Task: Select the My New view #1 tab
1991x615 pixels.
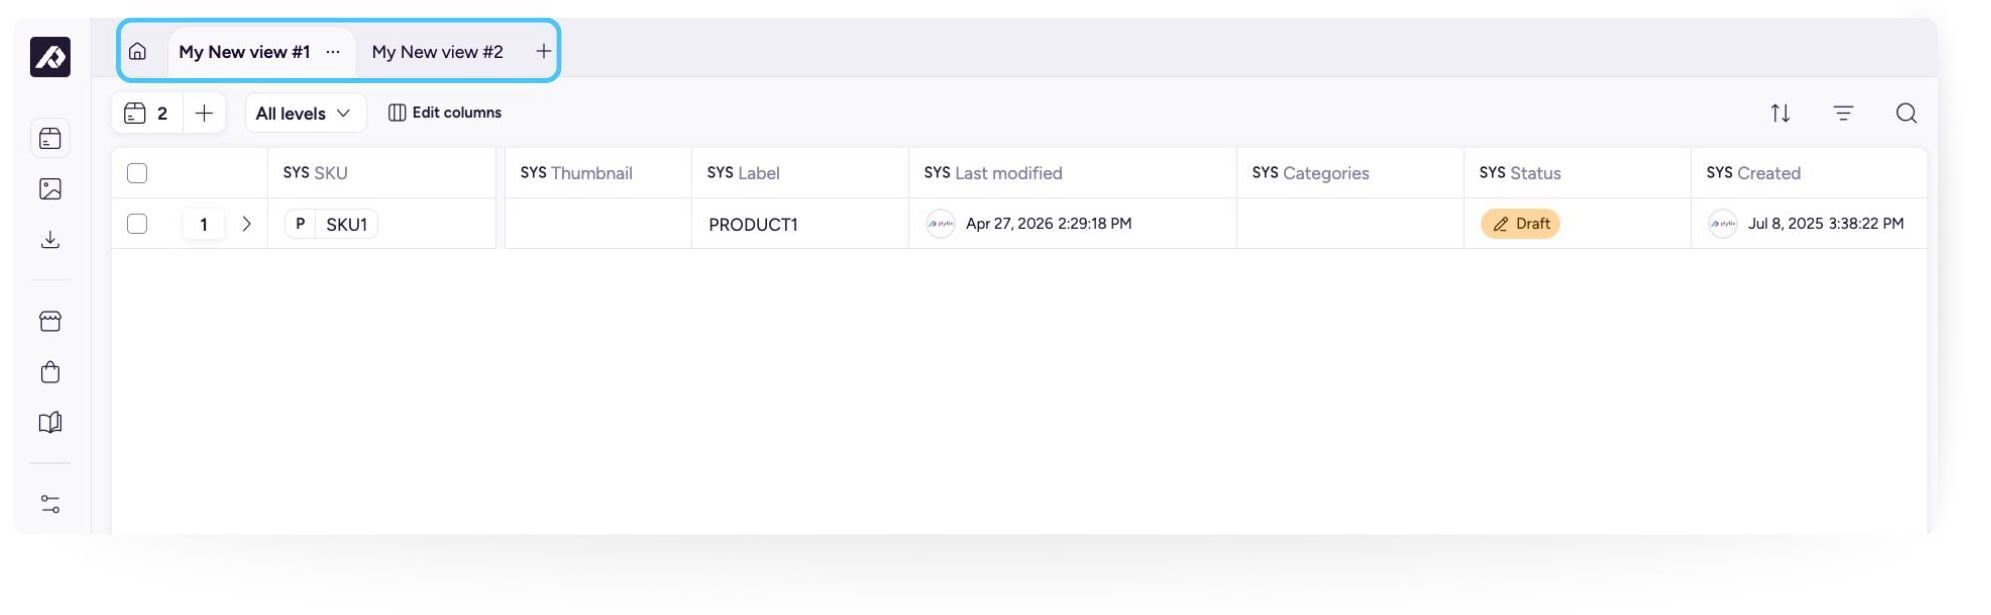Action: coord(244,52)
